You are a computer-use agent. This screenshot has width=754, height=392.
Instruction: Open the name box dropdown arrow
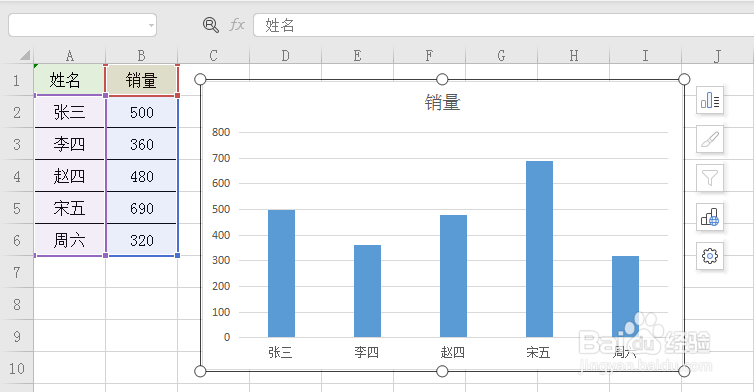(x=151, y=25)
